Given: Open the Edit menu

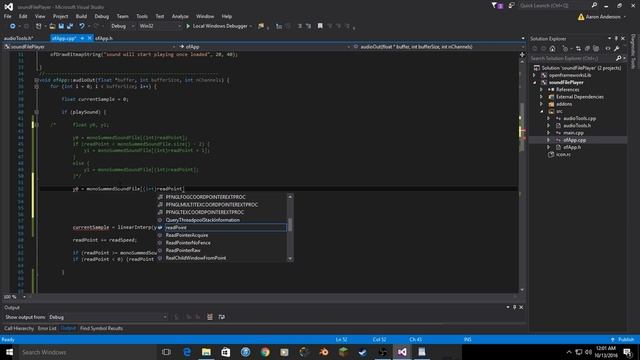Looking at the screenshot, I should tap(23, 16).
